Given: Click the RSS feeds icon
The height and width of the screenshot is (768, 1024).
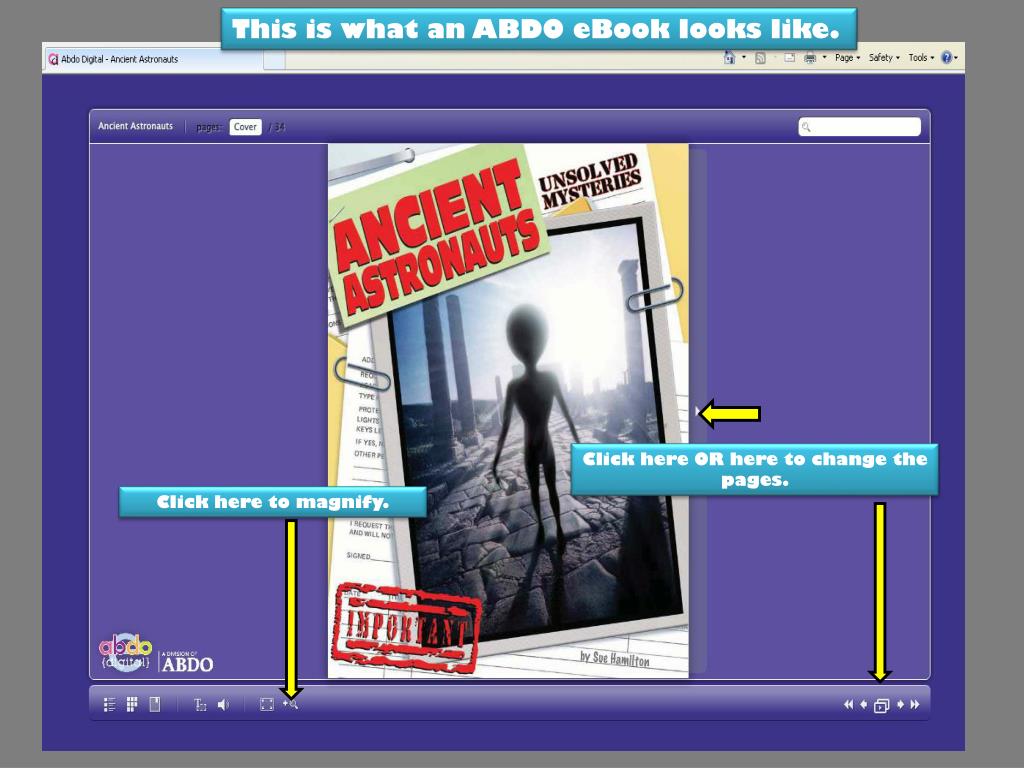Looking at the screenshot, I should click(x=760, y=58).
